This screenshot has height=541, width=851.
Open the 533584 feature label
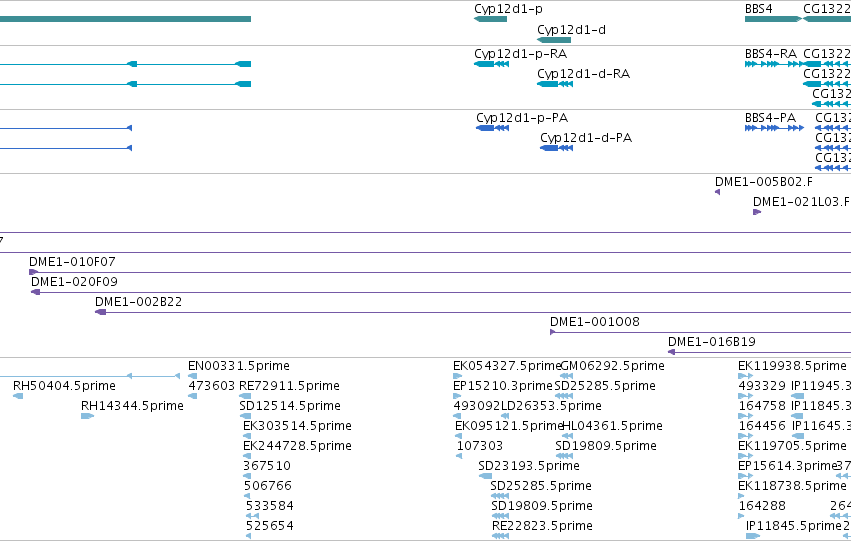[269, 506]
